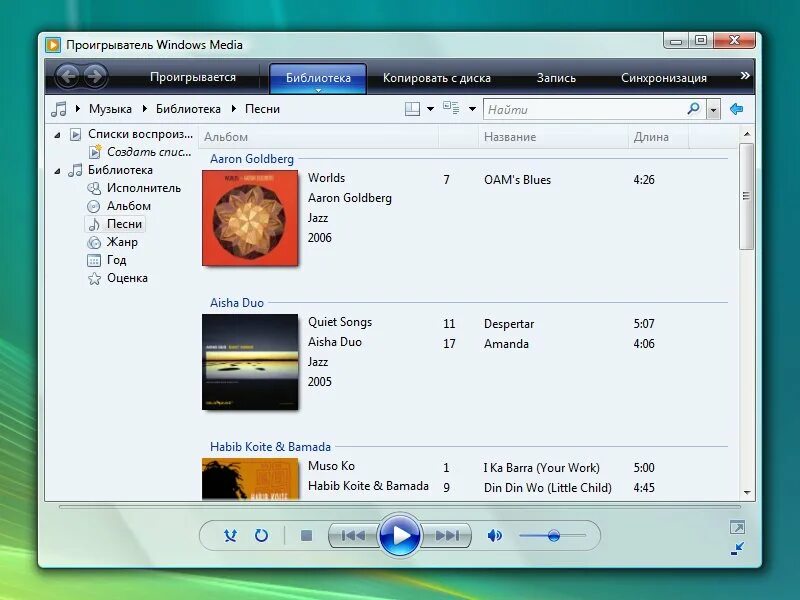Click the search magnifier icon

pos(692,108)
